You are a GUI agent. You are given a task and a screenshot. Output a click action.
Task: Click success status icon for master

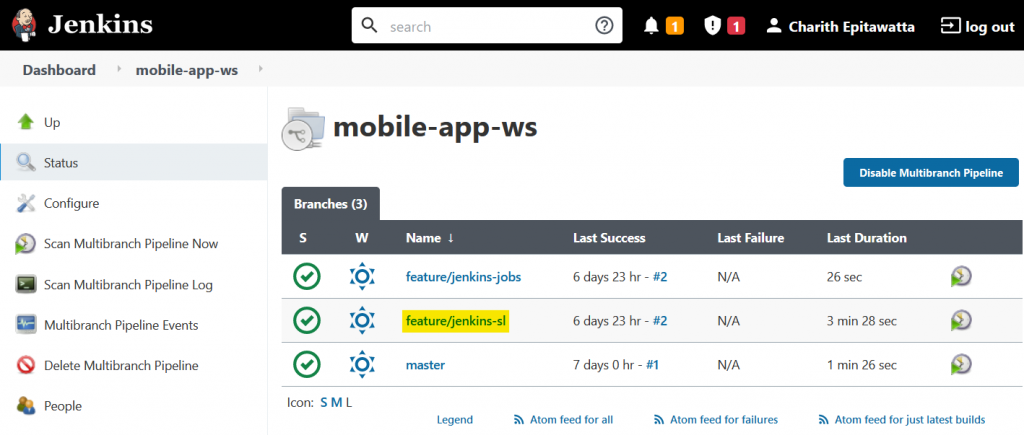(307, 364)
